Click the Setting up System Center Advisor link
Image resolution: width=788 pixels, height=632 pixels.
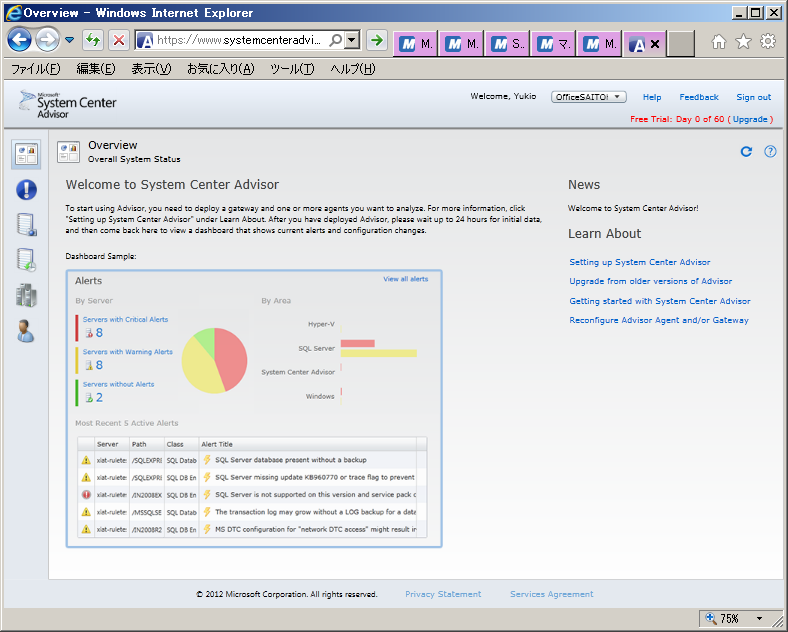tap(639, 262)
